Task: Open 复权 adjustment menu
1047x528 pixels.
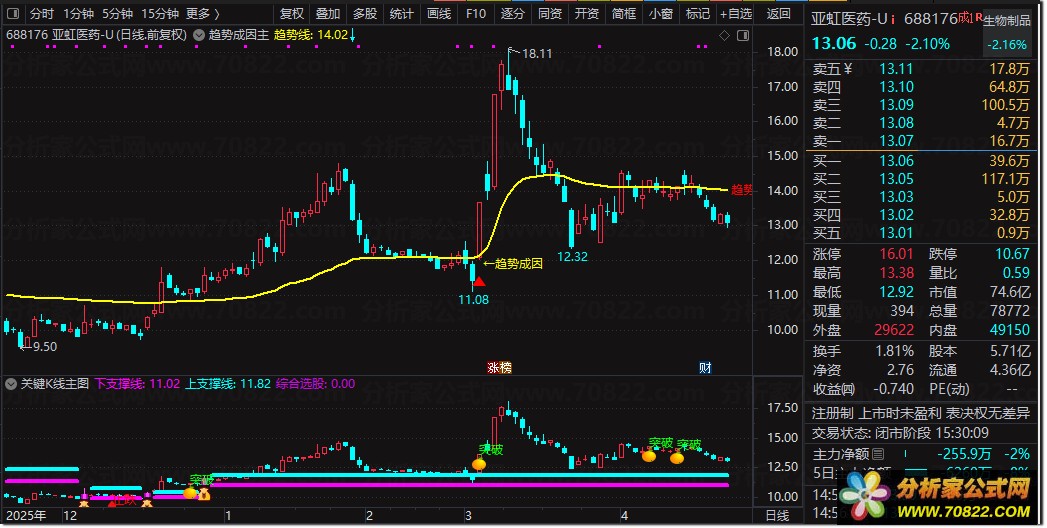Action: pos(291,13)
